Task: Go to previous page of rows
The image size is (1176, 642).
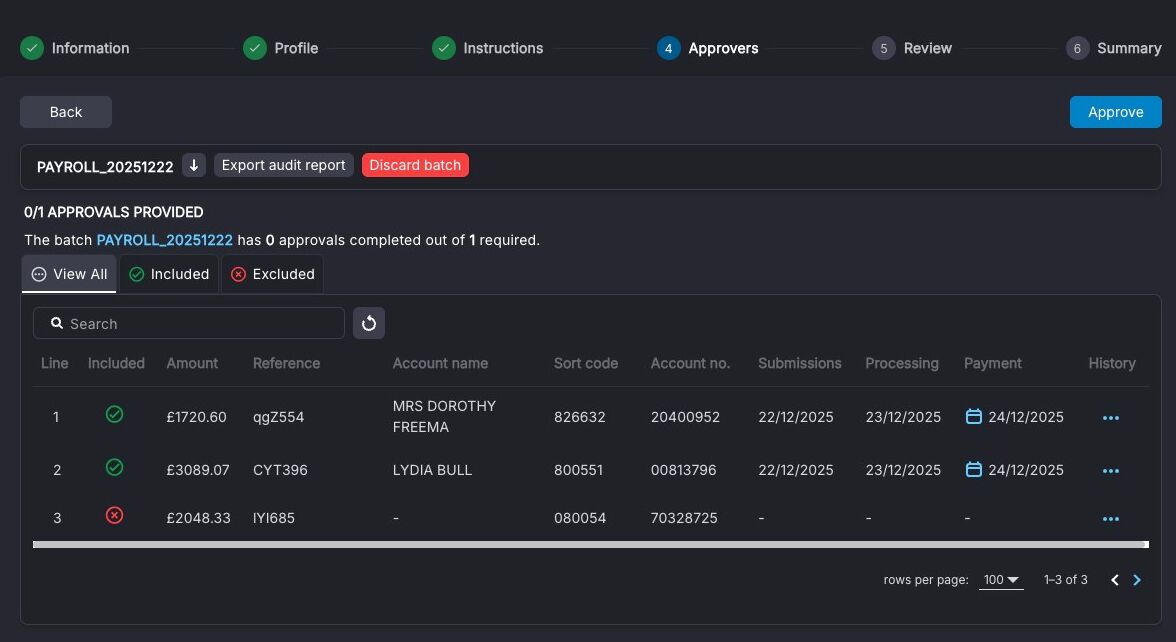Action: click(1114, 580)
